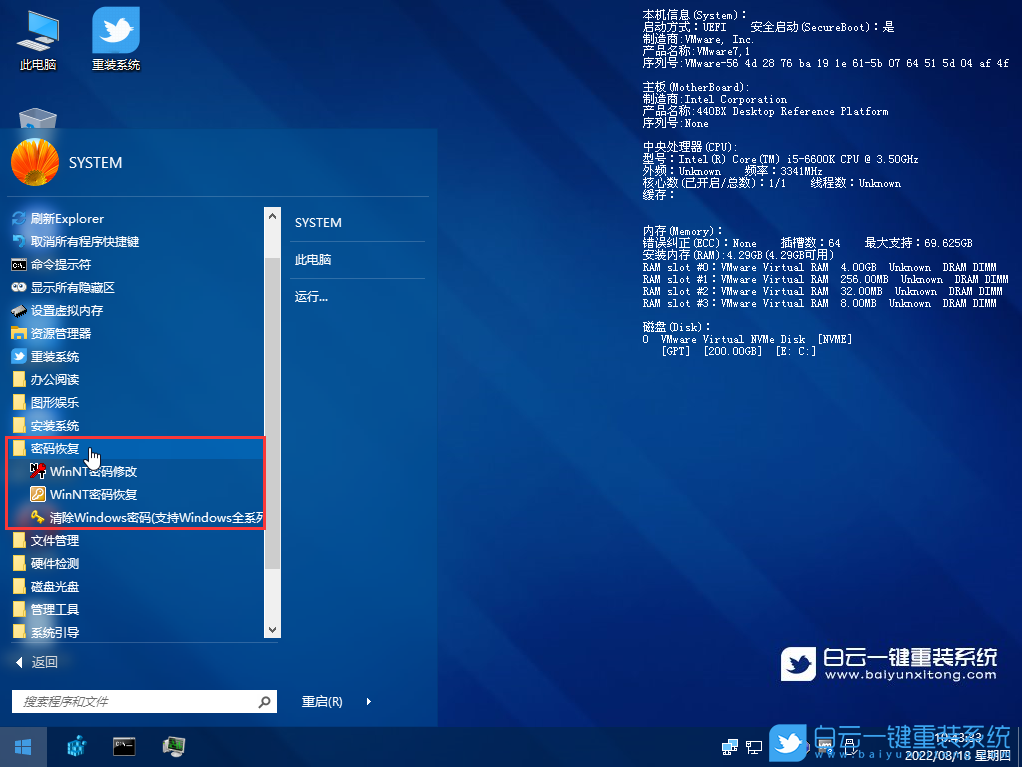Click 重装系统 desktop shortcut icon
This screenshot has width=1022, height=767.
click(x=116, y=40)
